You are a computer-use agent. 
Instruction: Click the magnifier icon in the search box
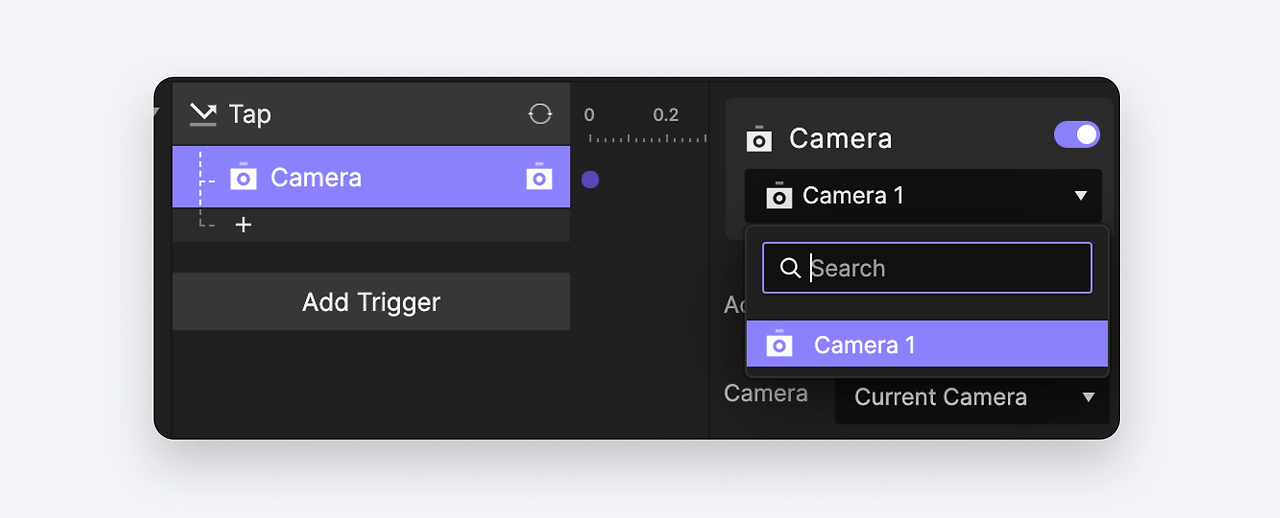[x=790, y=268]
